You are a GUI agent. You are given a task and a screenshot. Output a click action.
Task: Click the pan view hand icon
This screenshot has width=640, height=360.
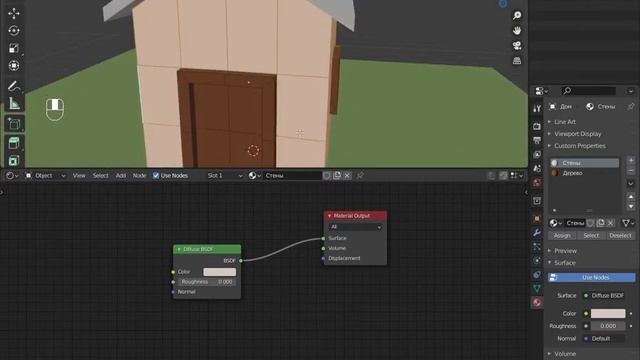pos(517,31)
